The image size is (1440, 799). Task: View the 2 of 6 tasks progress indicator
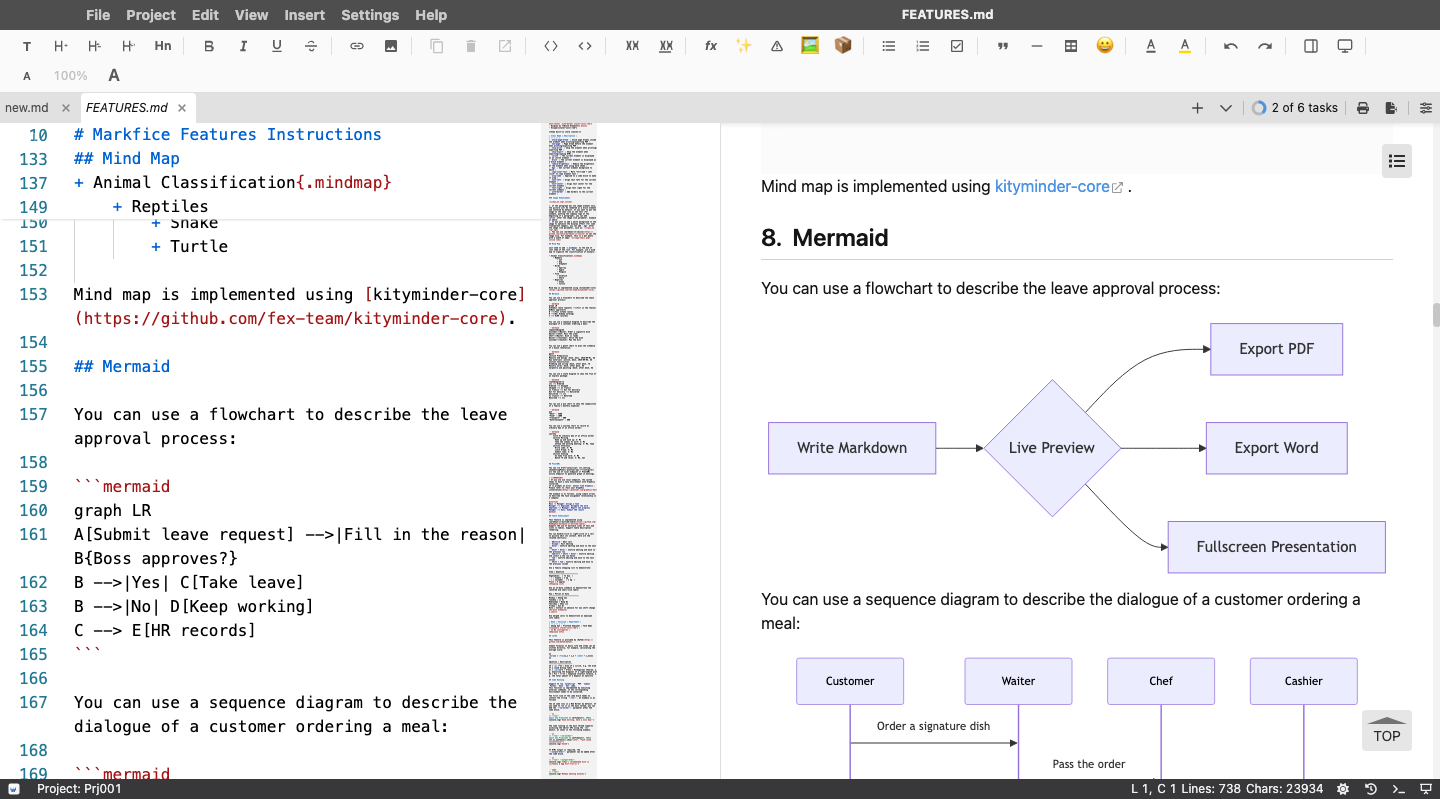coord(1295,108)
